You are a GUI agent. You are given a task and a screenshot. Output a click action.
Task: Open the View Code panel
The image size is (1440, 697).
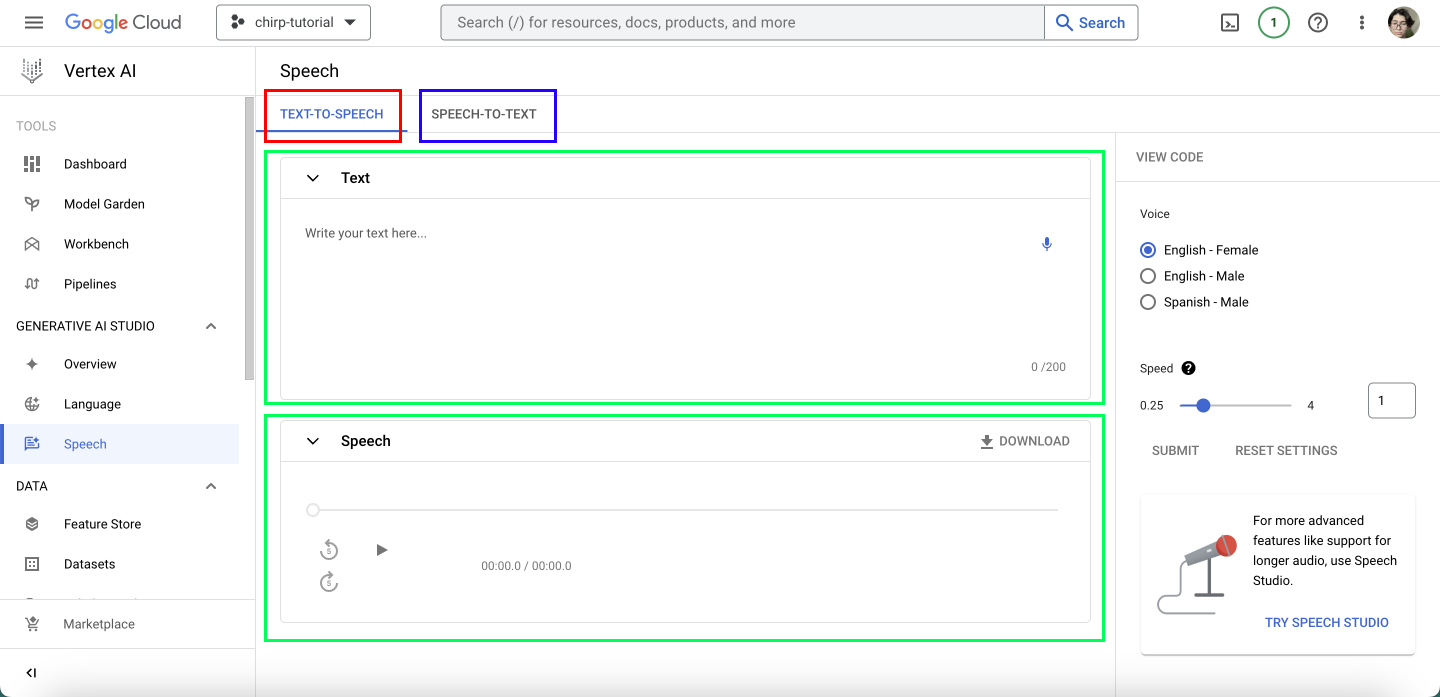pyautogui.click(x=1169, y=157)
